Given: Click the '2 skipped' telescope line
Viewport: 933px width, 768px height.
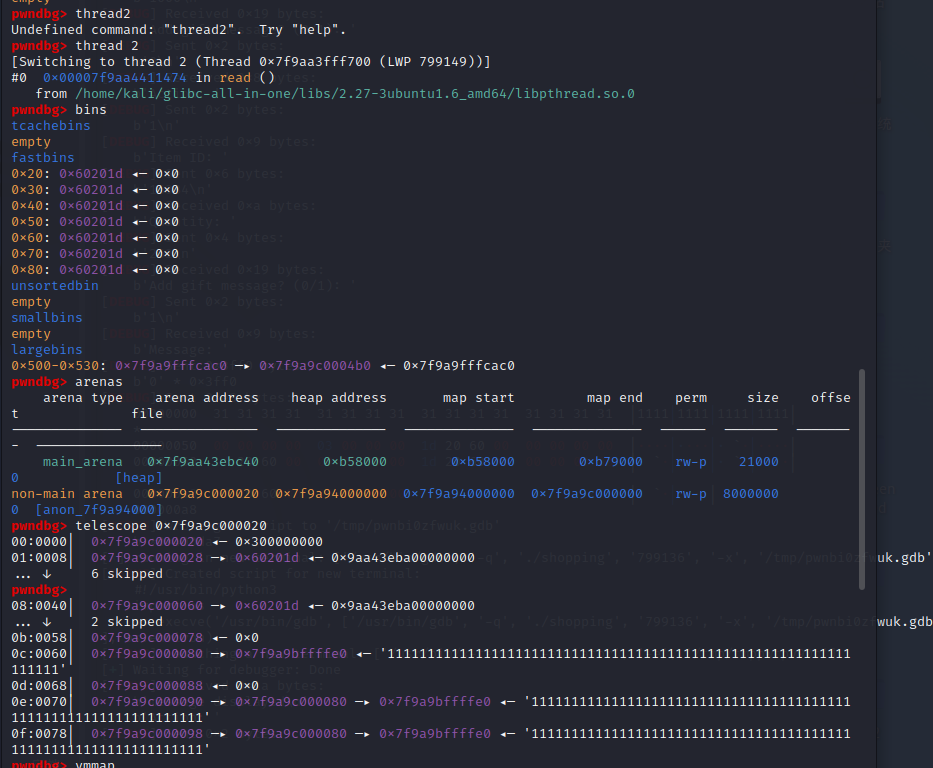Looking at the screenshot, I should pyautogui.click(x=127, y=622).
